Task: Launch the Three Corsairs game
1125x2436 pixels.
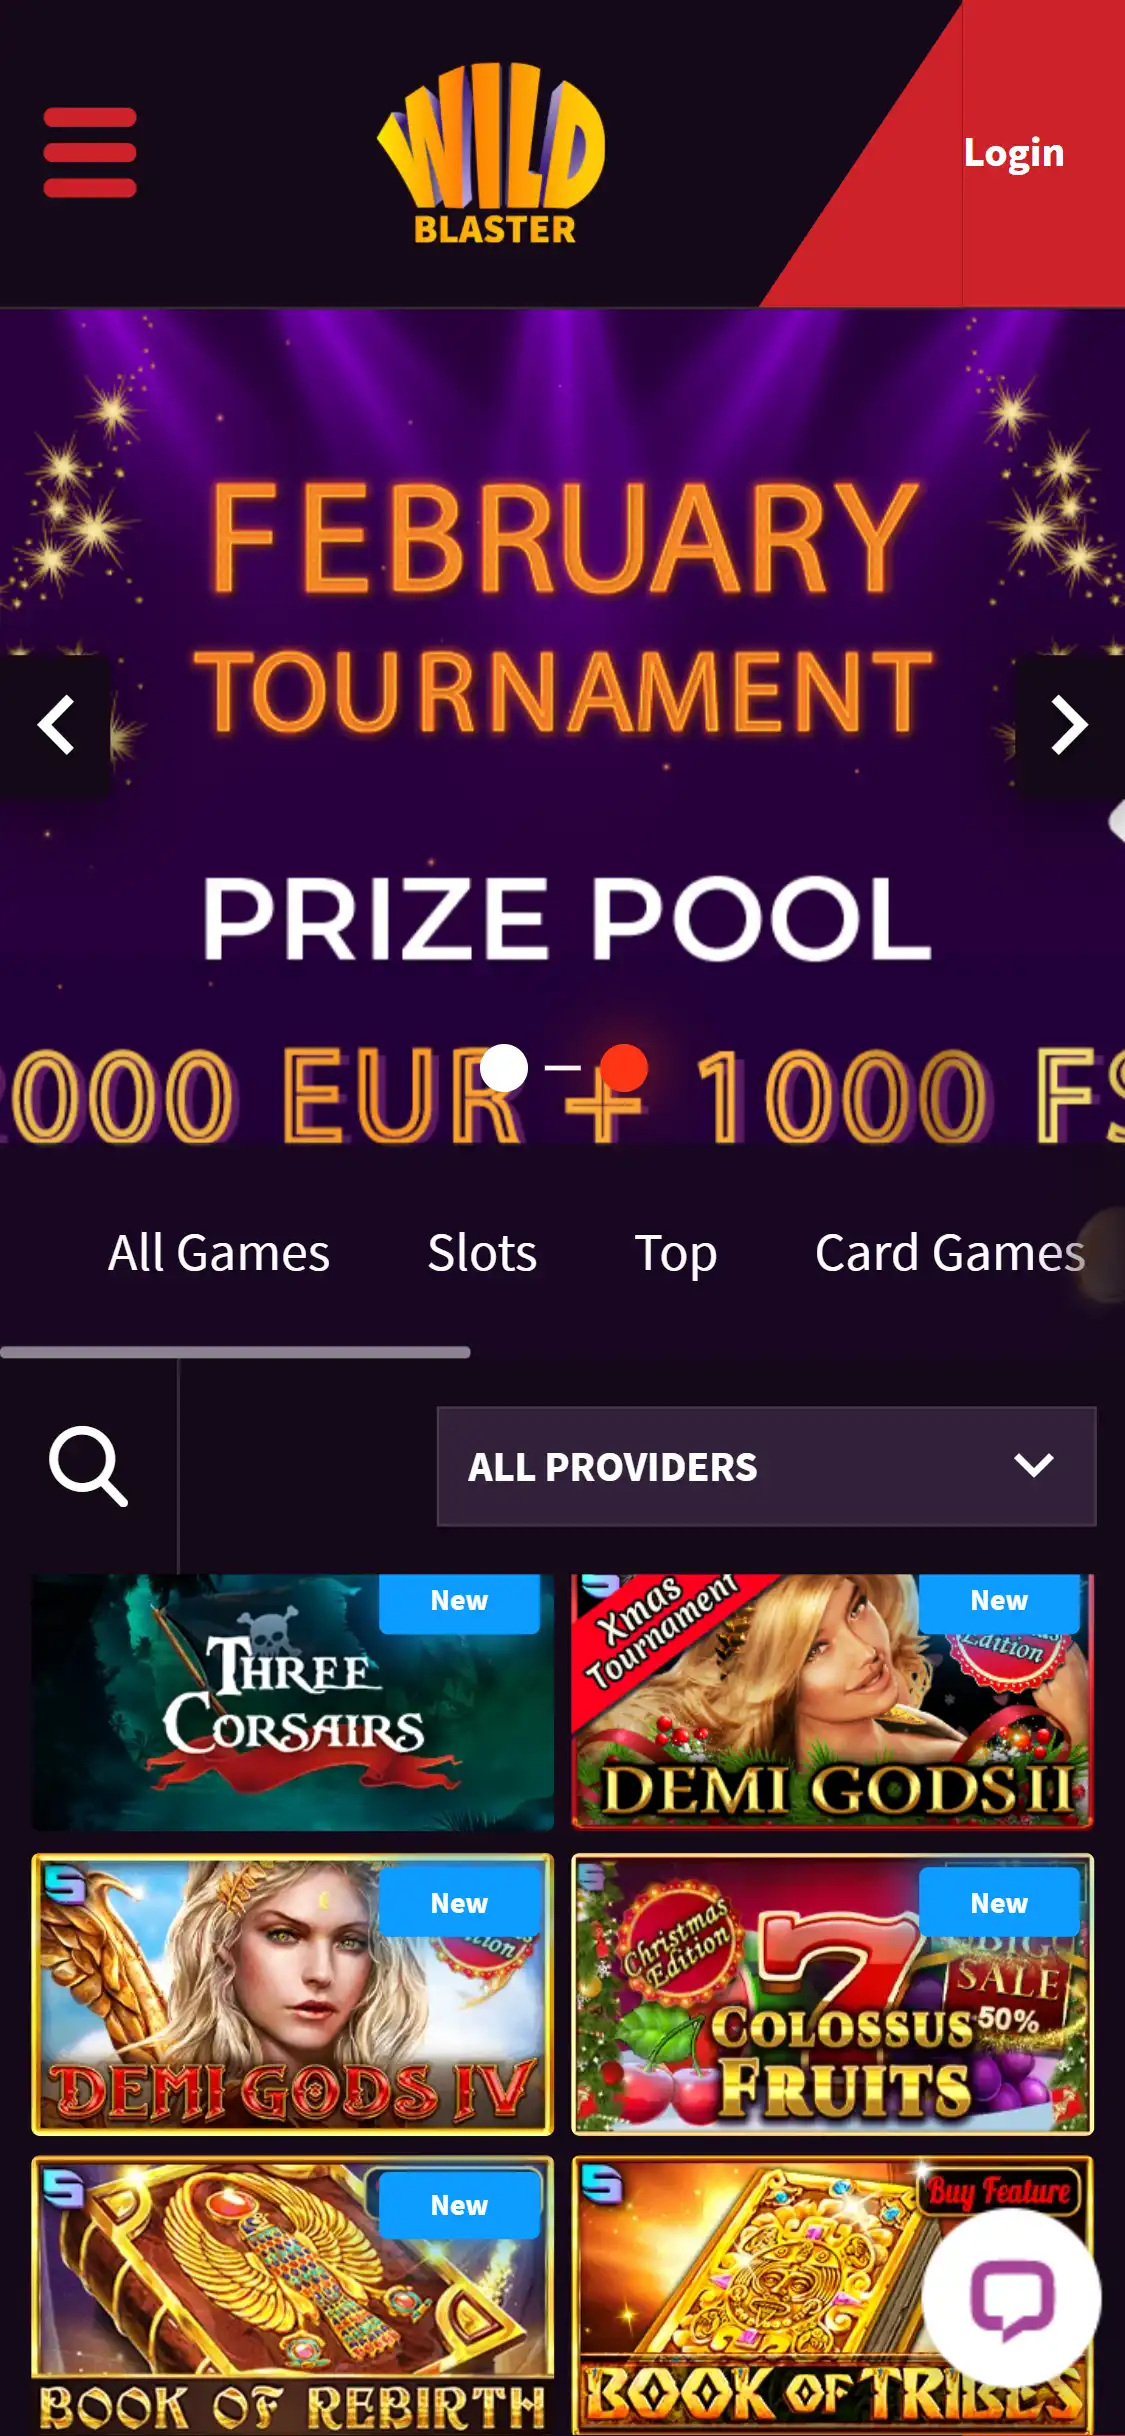Action: point(293,1702)
